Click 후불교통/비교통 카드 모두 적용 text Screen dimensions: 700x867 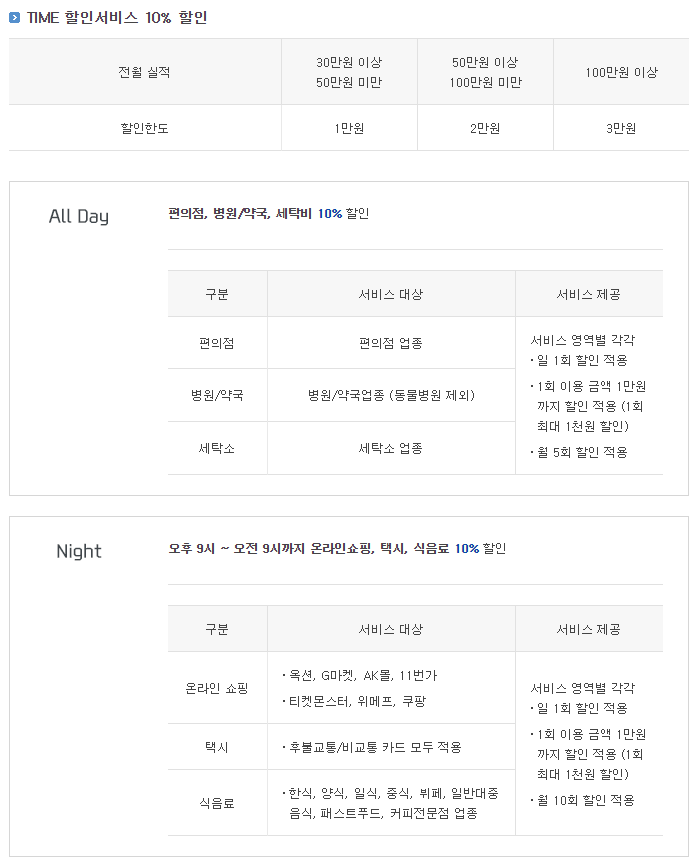click(372, 748)
